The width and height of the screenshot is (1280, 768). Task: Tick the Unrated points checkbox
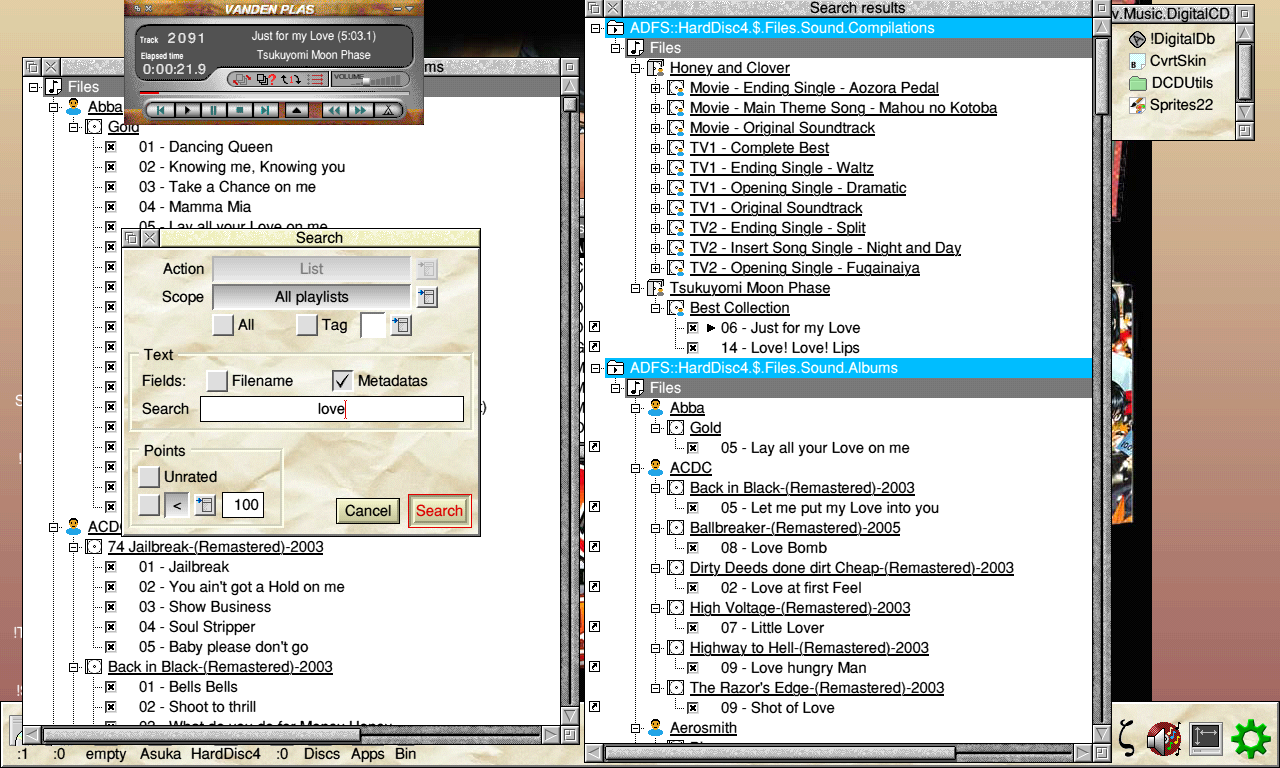[x=149, y=477]
